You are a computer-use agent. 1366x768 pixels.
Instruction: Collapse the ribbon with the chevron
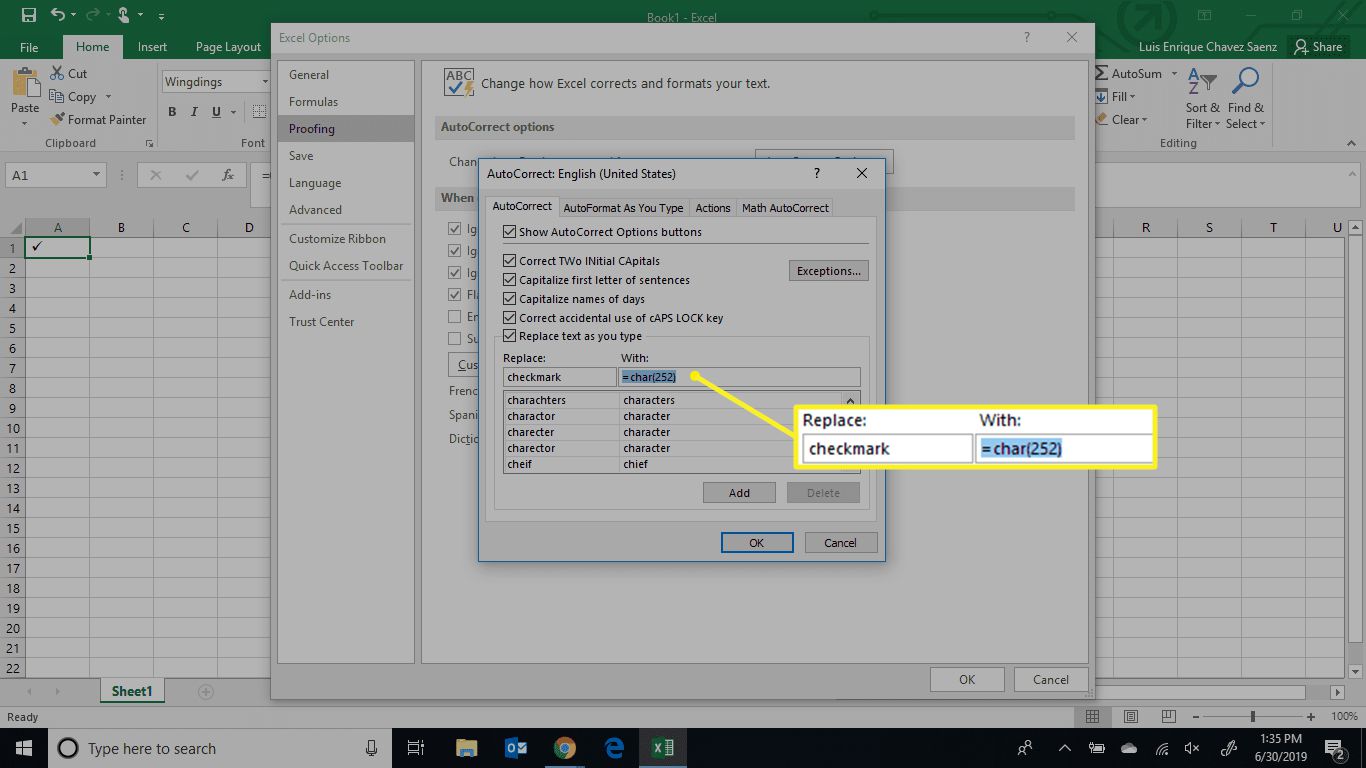coord(1351,143)
